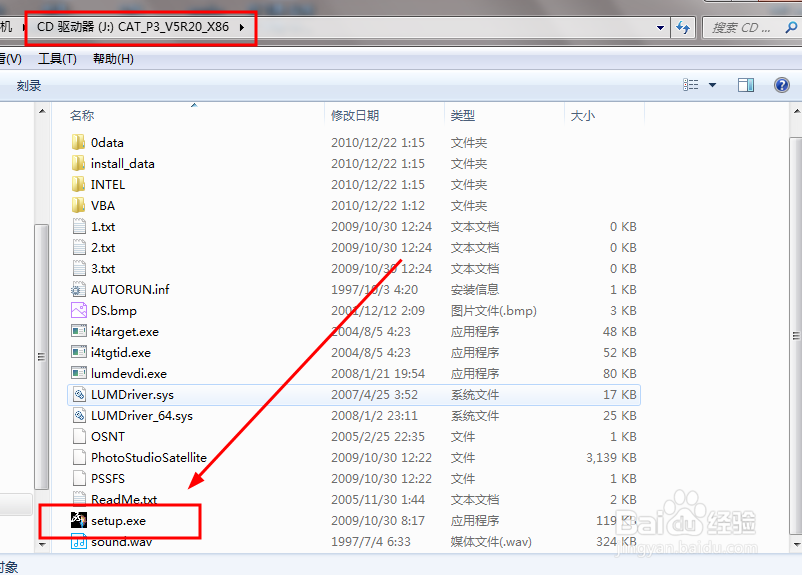Select the file name AUTORUN.inf

[x=130, y=290]
